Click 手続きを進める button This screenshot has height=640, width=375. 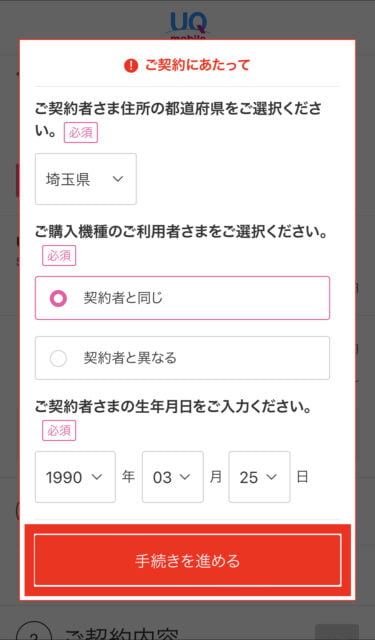click(188, 560)
